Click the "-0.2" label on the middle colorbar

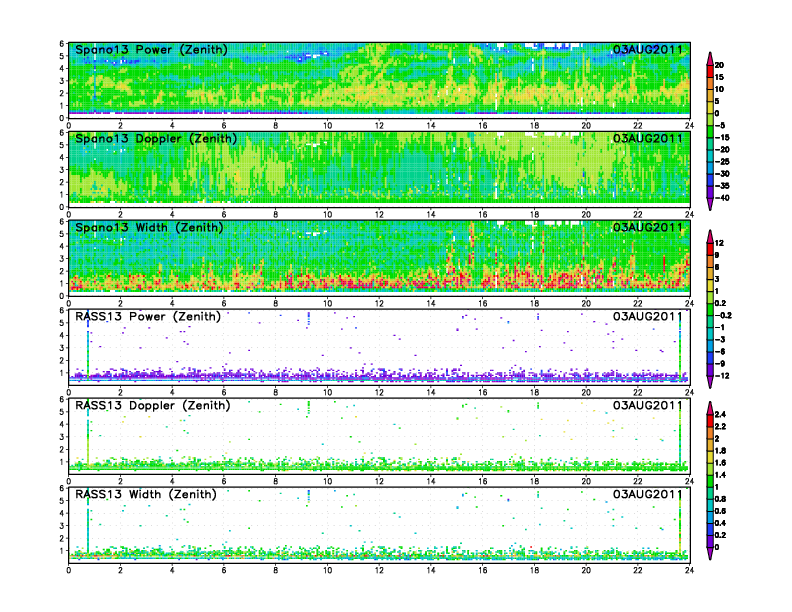click(x=723, y=315)
